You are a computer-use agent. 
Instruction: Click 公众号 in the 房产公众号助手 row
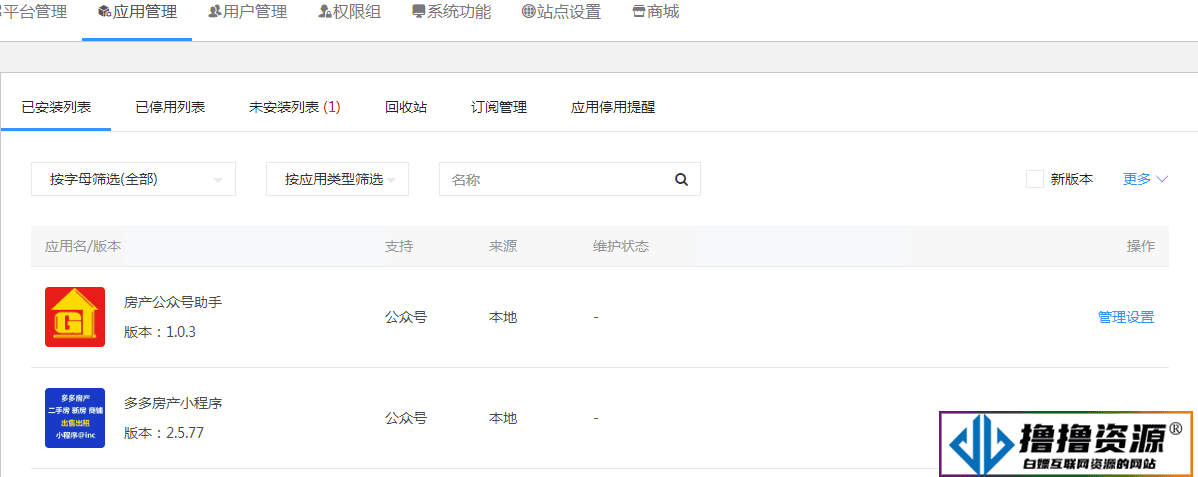[406, 317]
